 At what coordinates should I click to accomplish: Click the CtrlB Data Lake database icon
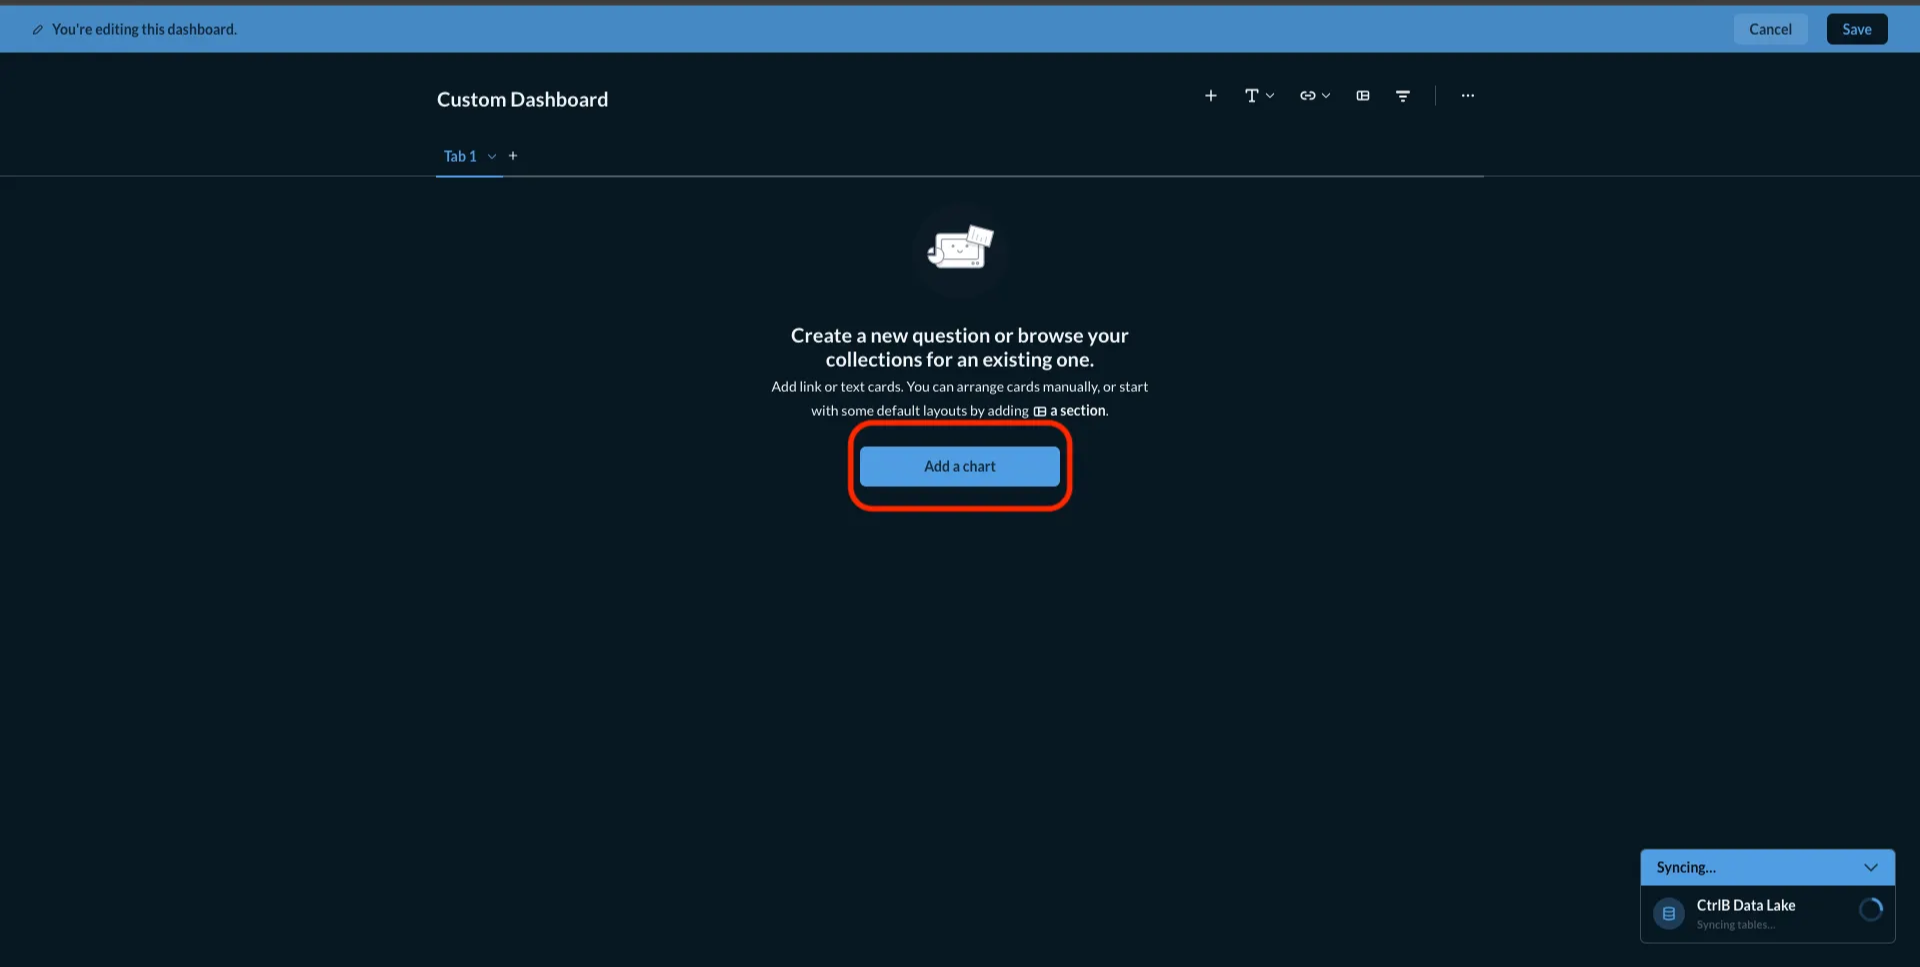pyautogui.click(x=1668, y=913)
